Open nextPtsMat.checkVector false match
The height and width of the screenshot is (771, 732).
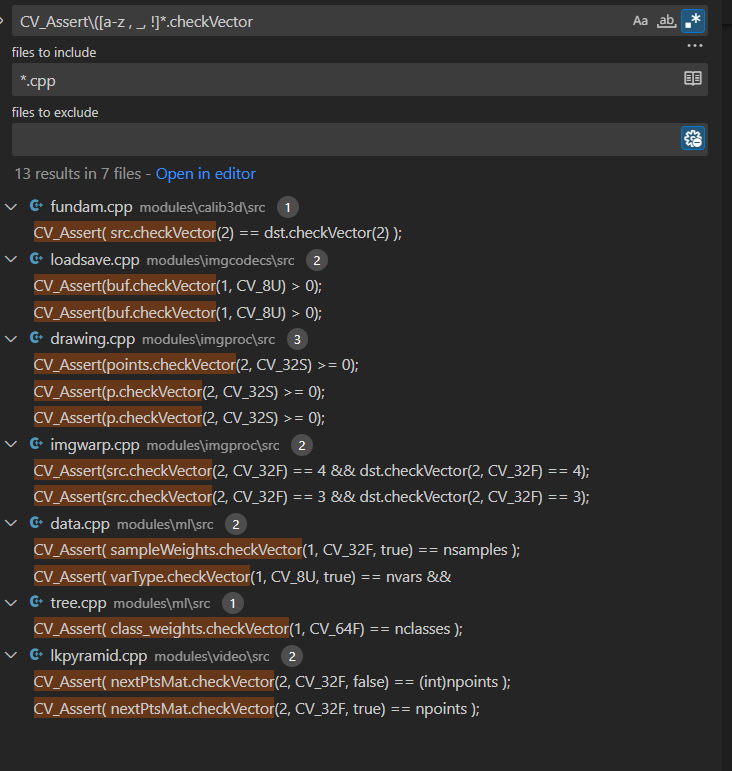[272, 682]
